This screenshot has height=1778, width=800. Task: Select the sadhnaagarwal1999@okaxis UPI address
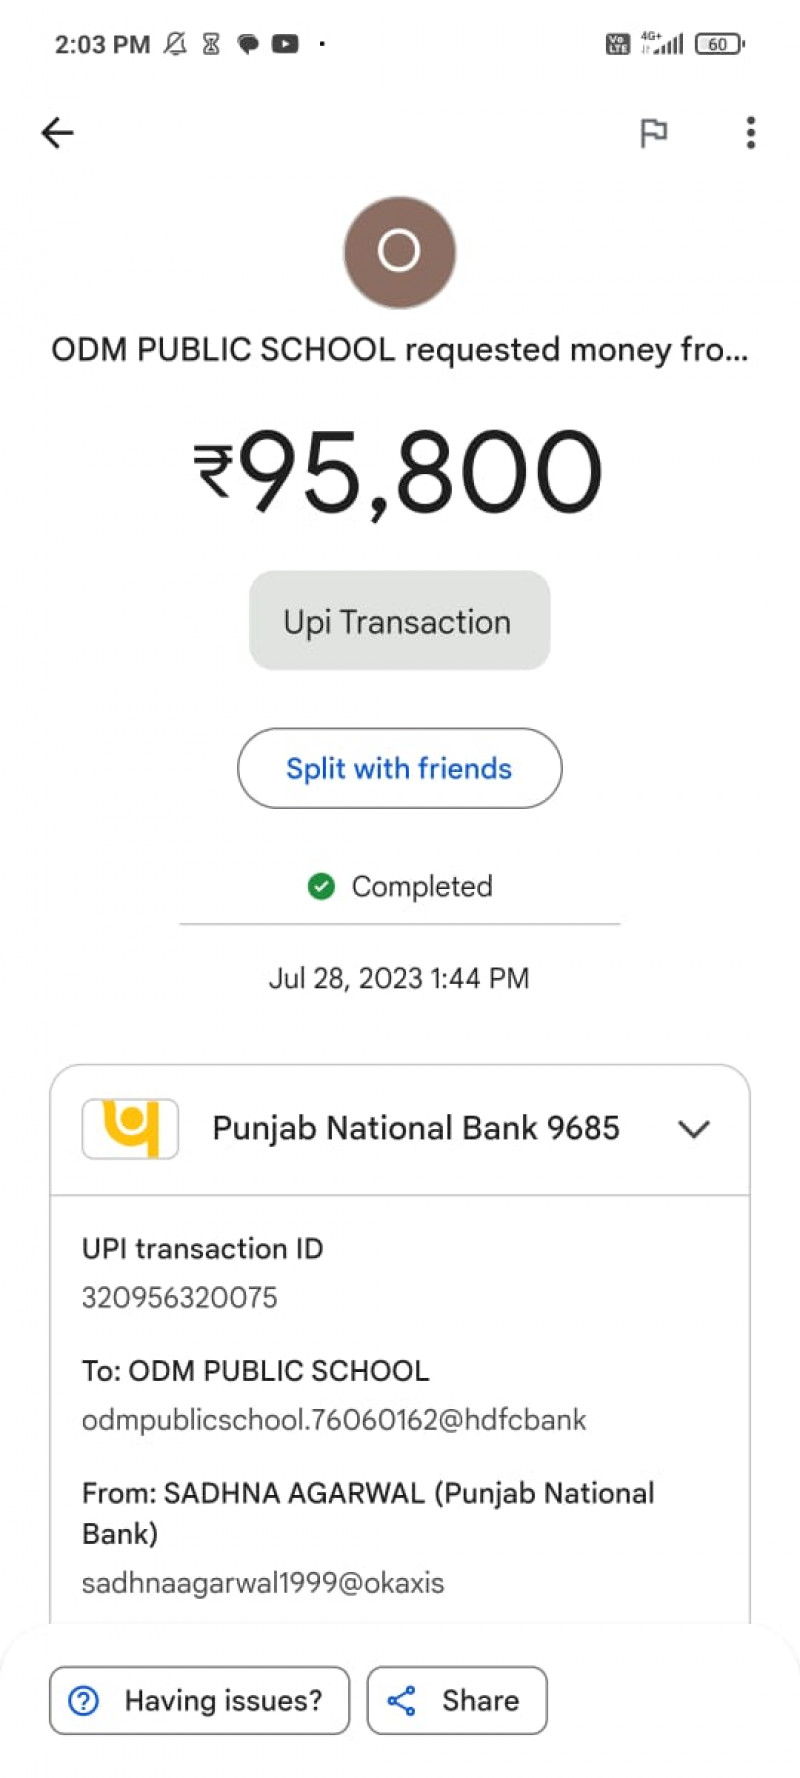(x=263, y=1583)
